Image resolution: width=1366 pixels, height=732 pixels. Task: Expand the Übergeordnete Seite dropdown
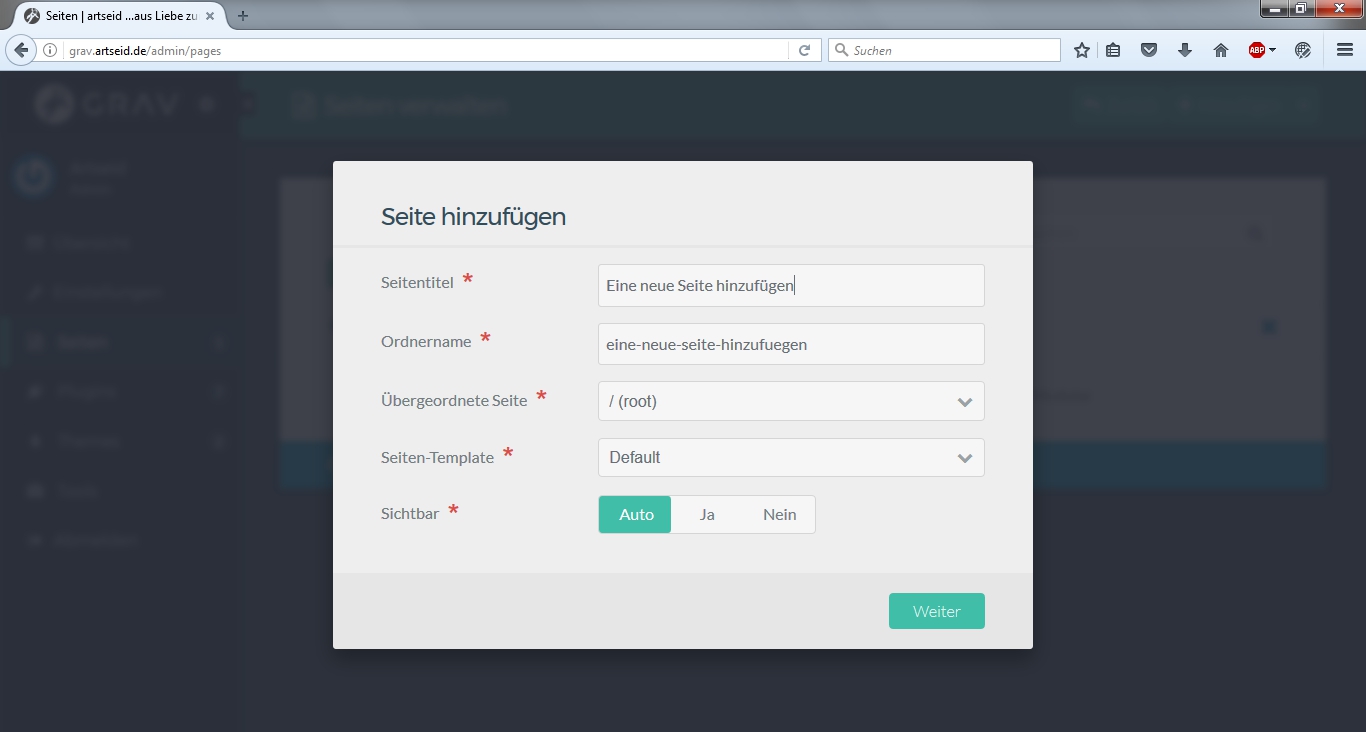click(790, 401)
